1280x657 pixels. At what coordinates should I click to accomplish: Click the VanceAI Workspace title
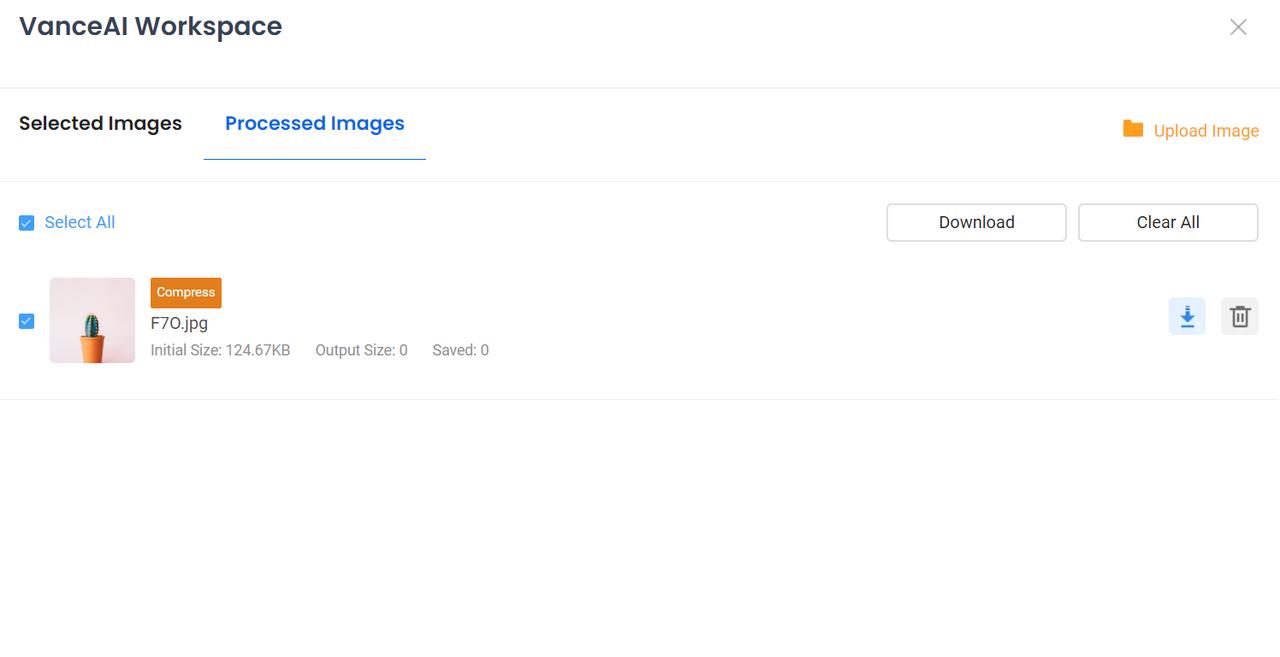[x=151, y=27]
